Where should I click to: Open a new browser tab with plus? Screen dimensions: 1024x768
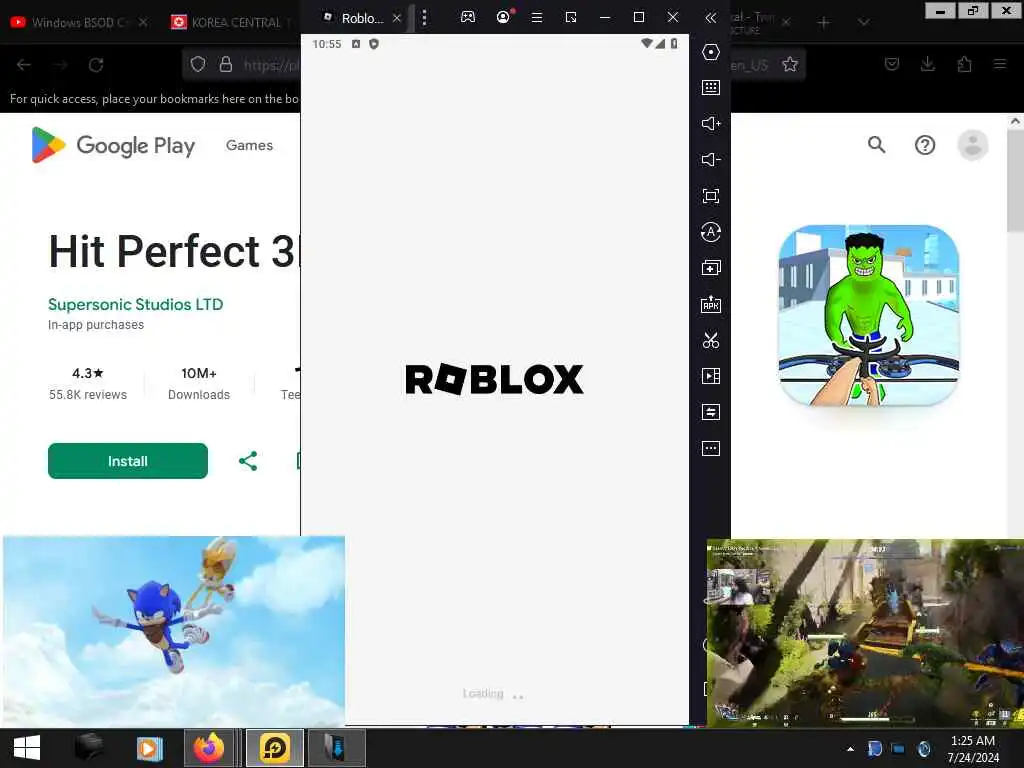824,22
